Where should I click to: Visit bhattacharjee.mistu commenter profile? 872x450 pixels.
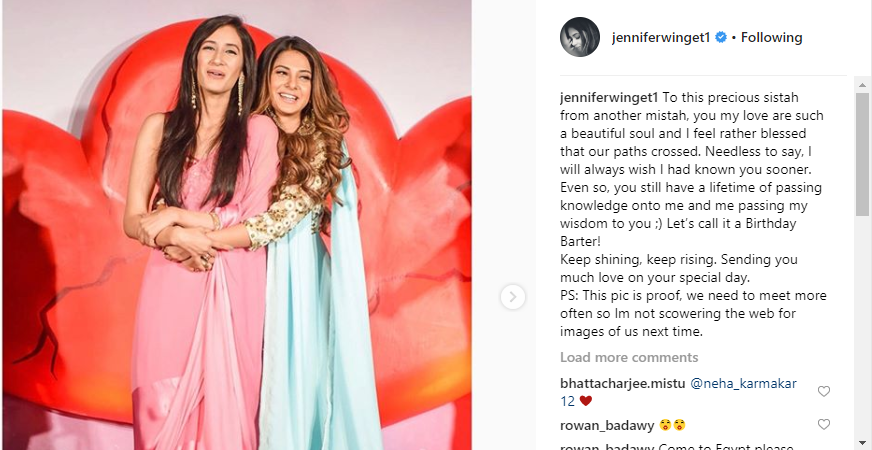click(x=622, y=383)
